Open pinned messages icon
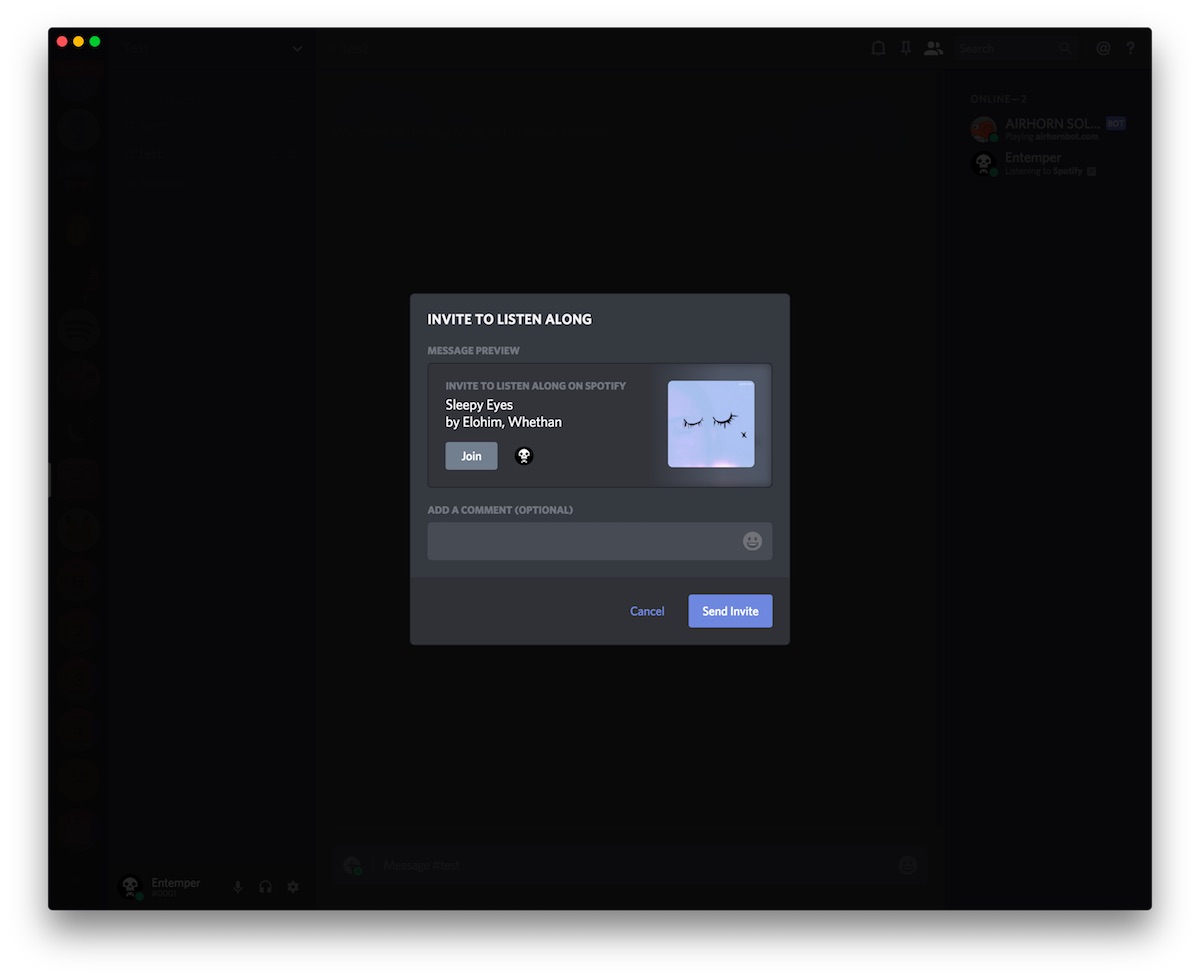The image size is (1200, 979). [905, 48]
